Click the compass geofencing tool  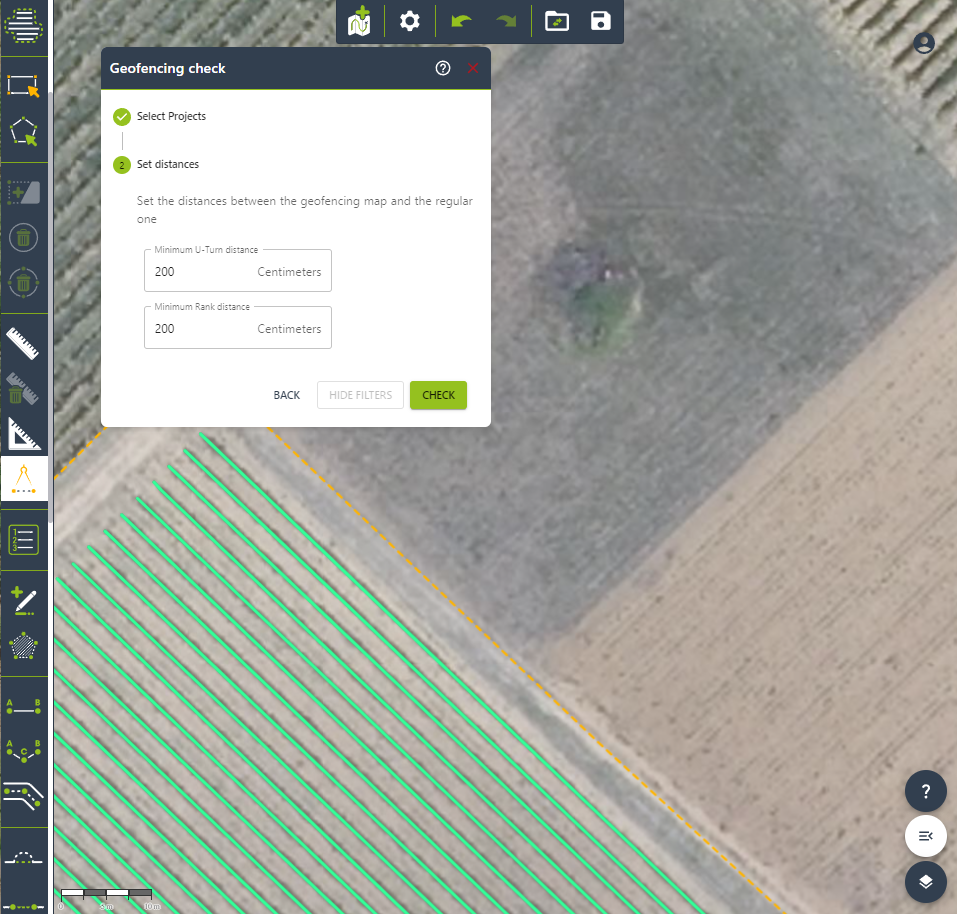[24, 480]
